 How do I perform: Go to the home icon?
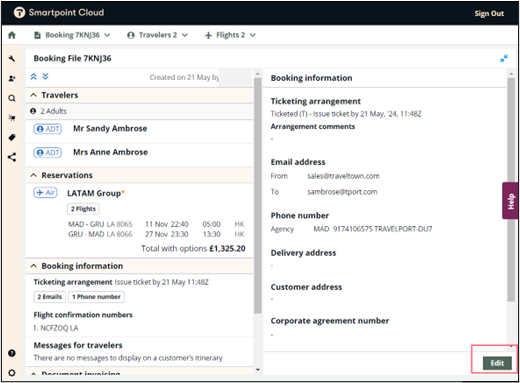pos(12,35)
